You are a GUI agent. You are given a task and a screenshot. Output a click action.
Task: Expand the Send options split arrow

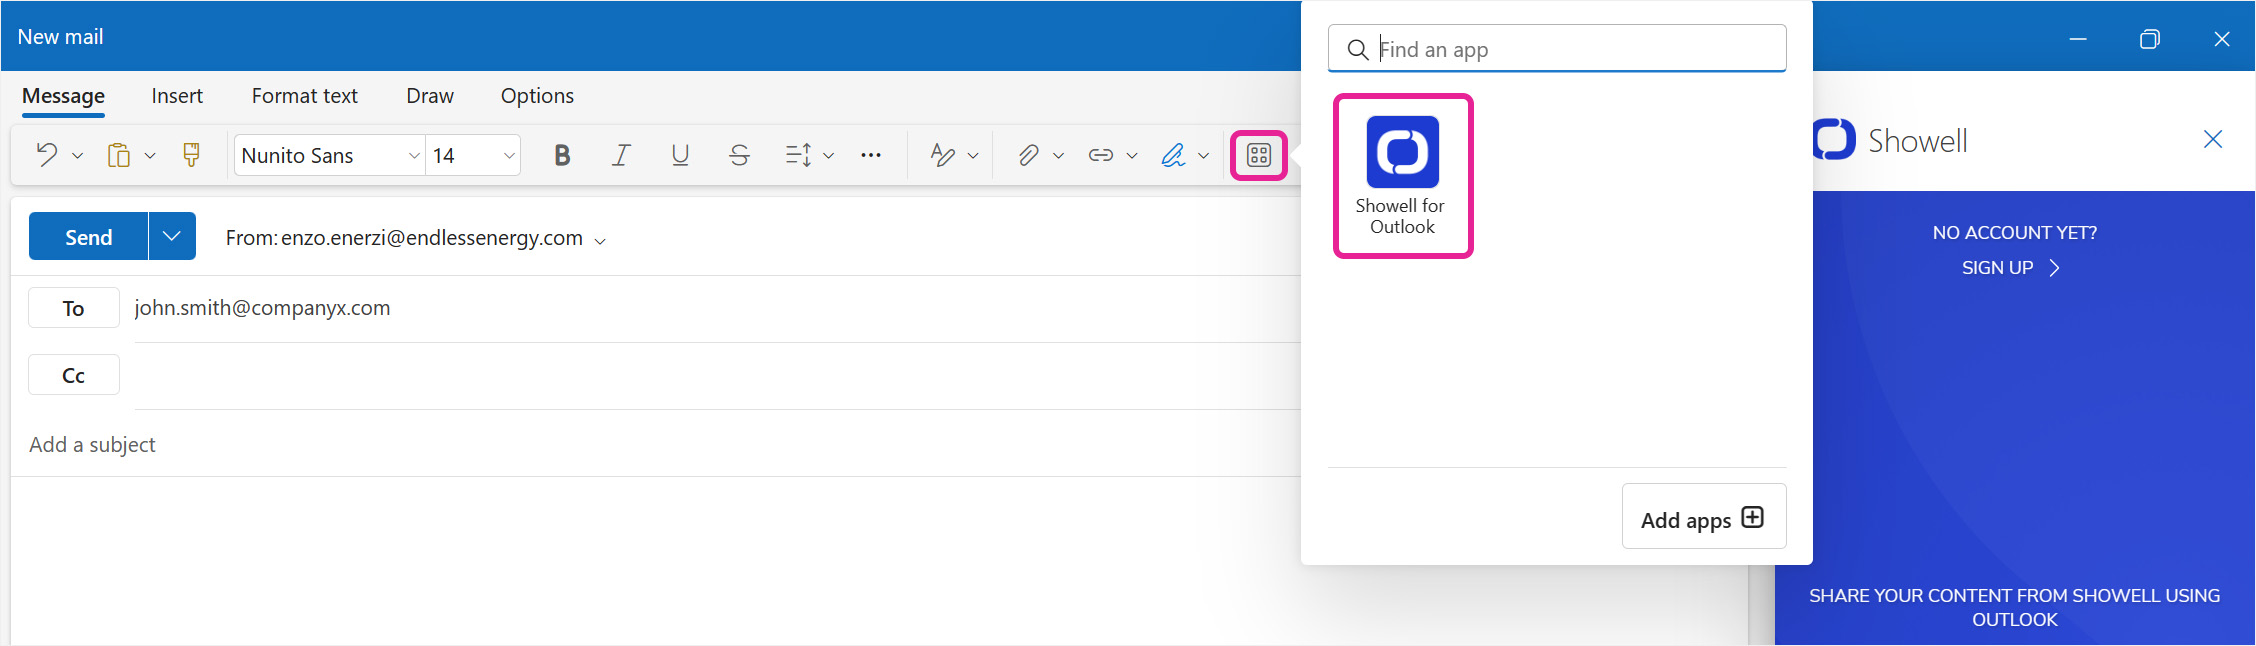pyautogui.click(x=172, y=236)
